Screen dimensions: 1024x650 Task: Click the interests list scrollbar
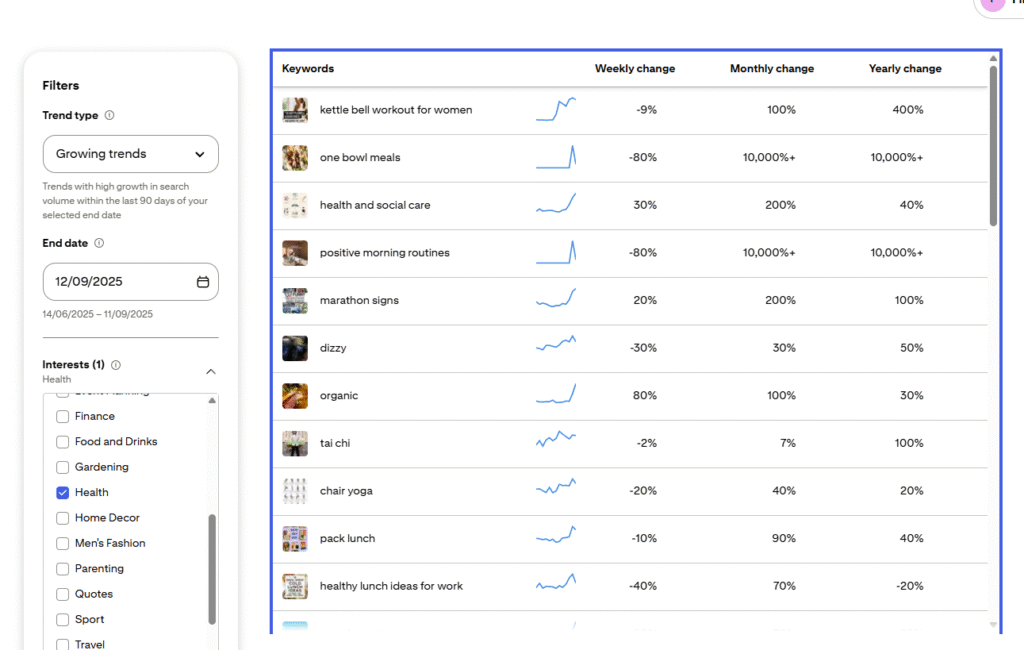[x=212, y=568]
